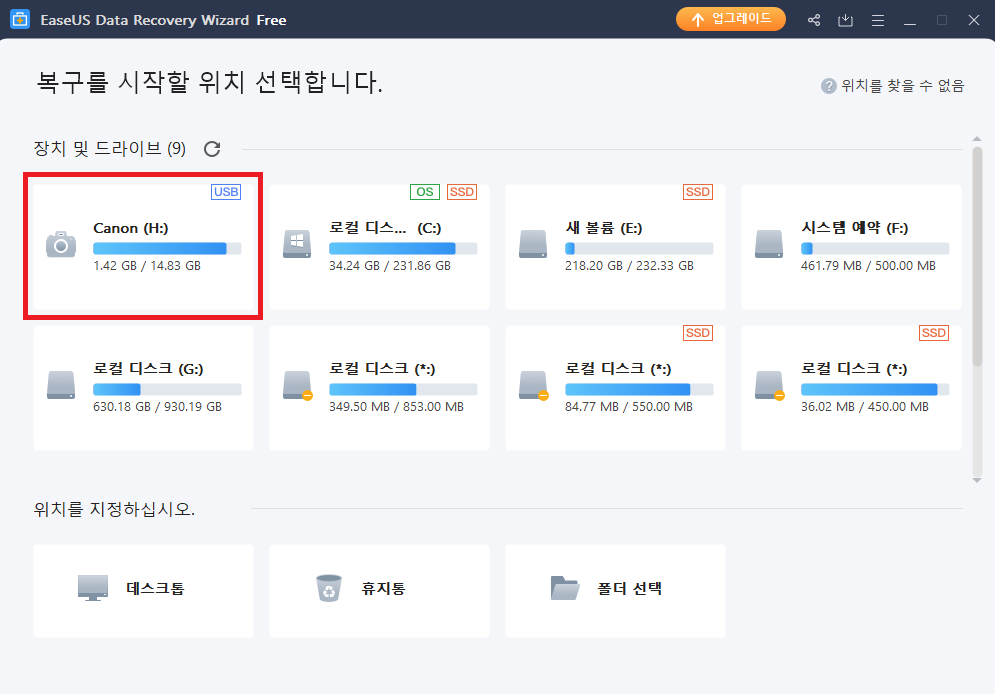Choose 휴지통 recycle bin location
Screen dimensions: 995x694
pyautogui.click(x=379, y=591)
